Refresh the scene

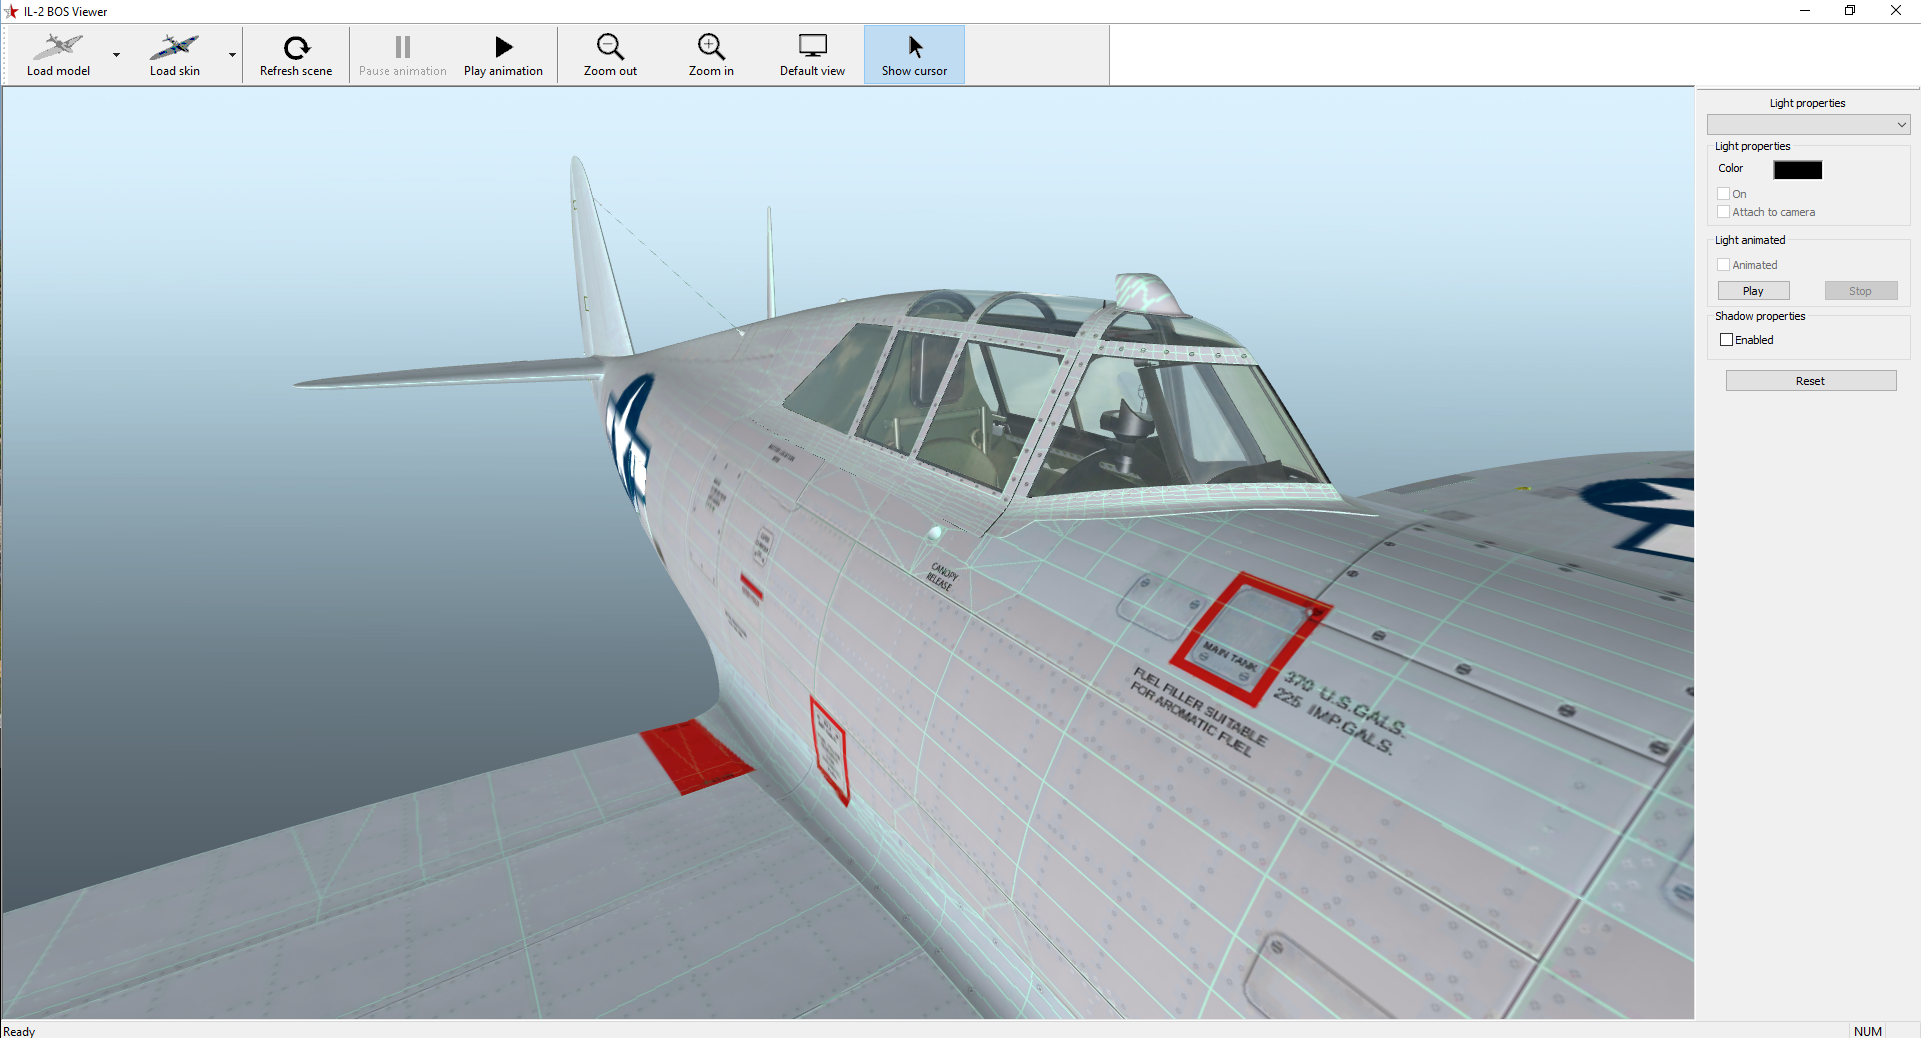pyautogui.click(x=296, y=55)
